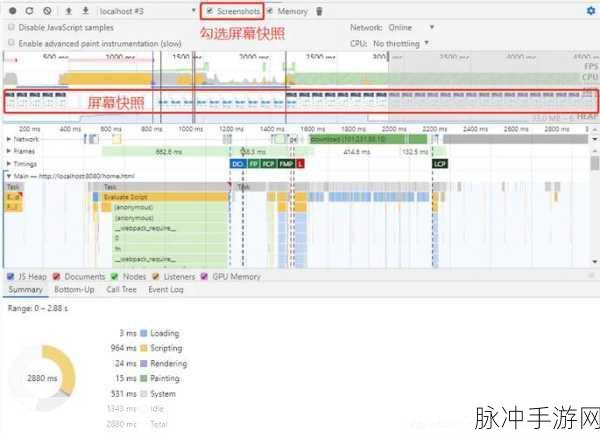This screenshot has height=437, width=600.
Task: Load a profile with the upload icon
Action: pyautogui.click(x=68, y=11)
